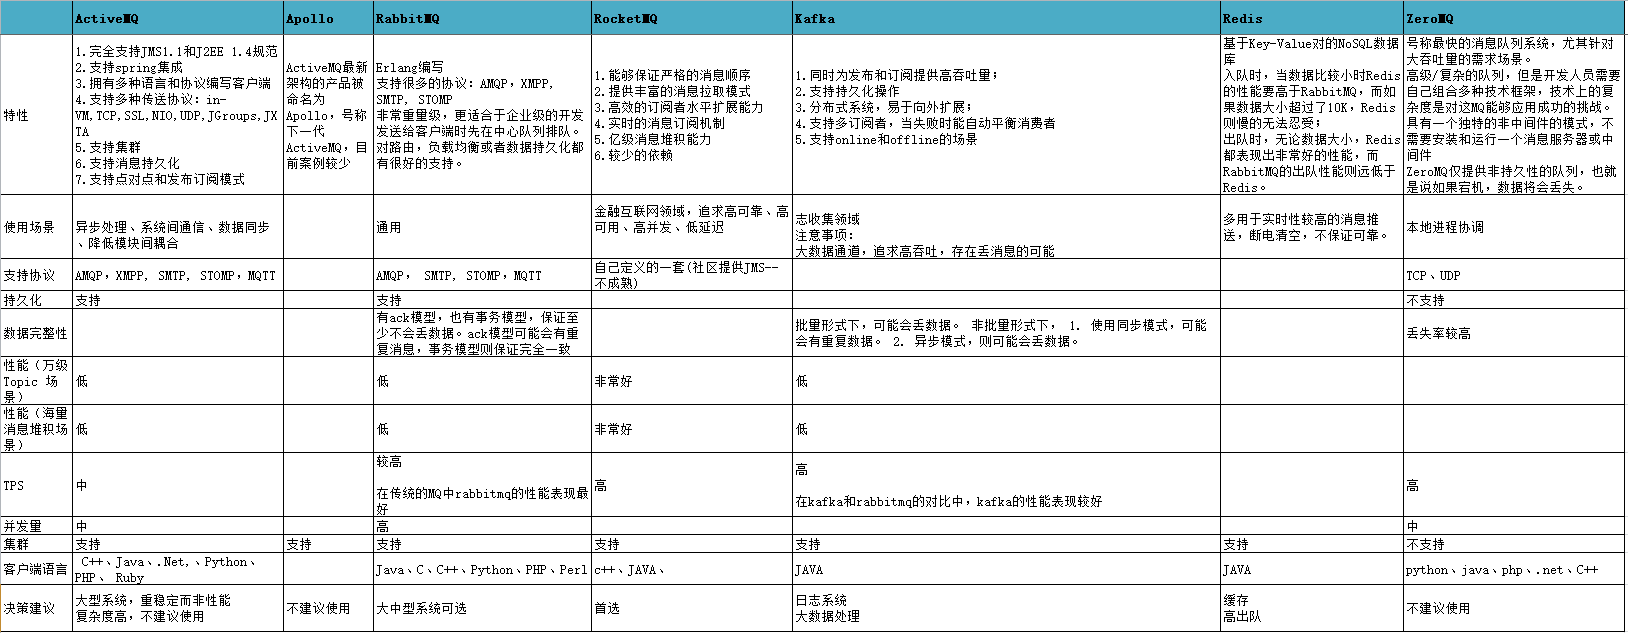This screenshot has width=1628, height=633.
Task: Select the Apollo column header
Action: [x=329, y=18]
